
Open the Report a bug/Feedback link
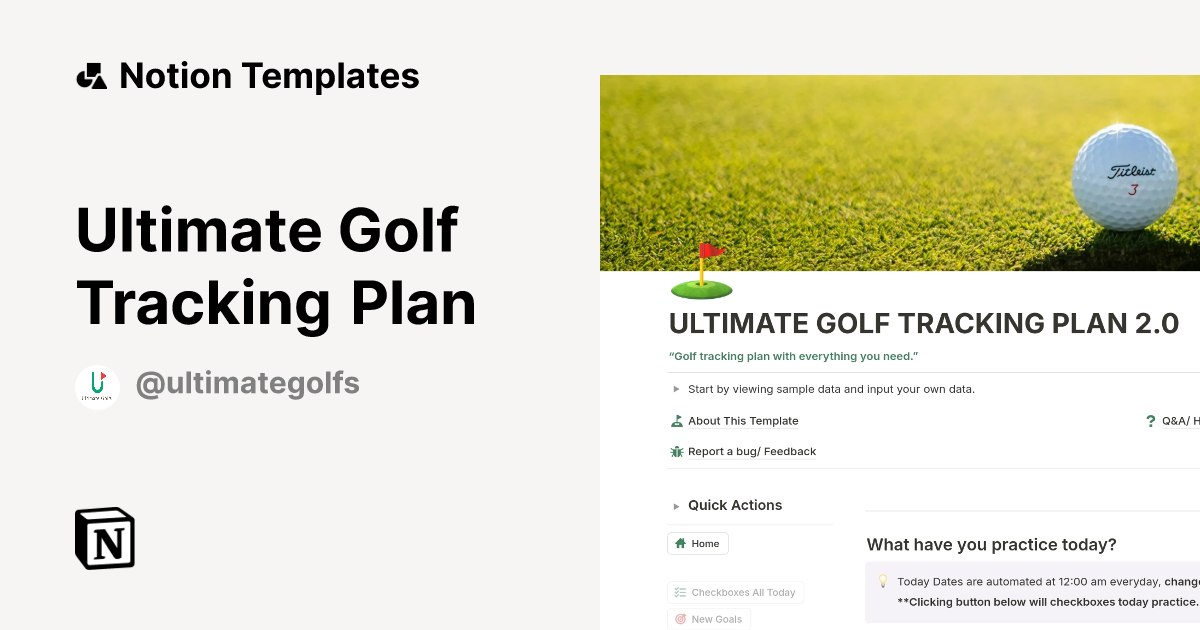[752, 451]
